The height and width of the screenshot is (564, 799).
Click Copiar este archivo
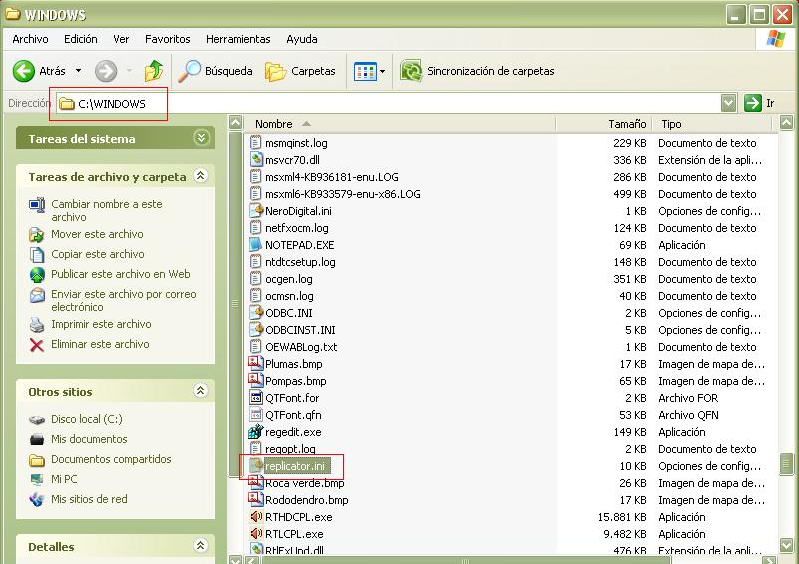pos(98,254)
